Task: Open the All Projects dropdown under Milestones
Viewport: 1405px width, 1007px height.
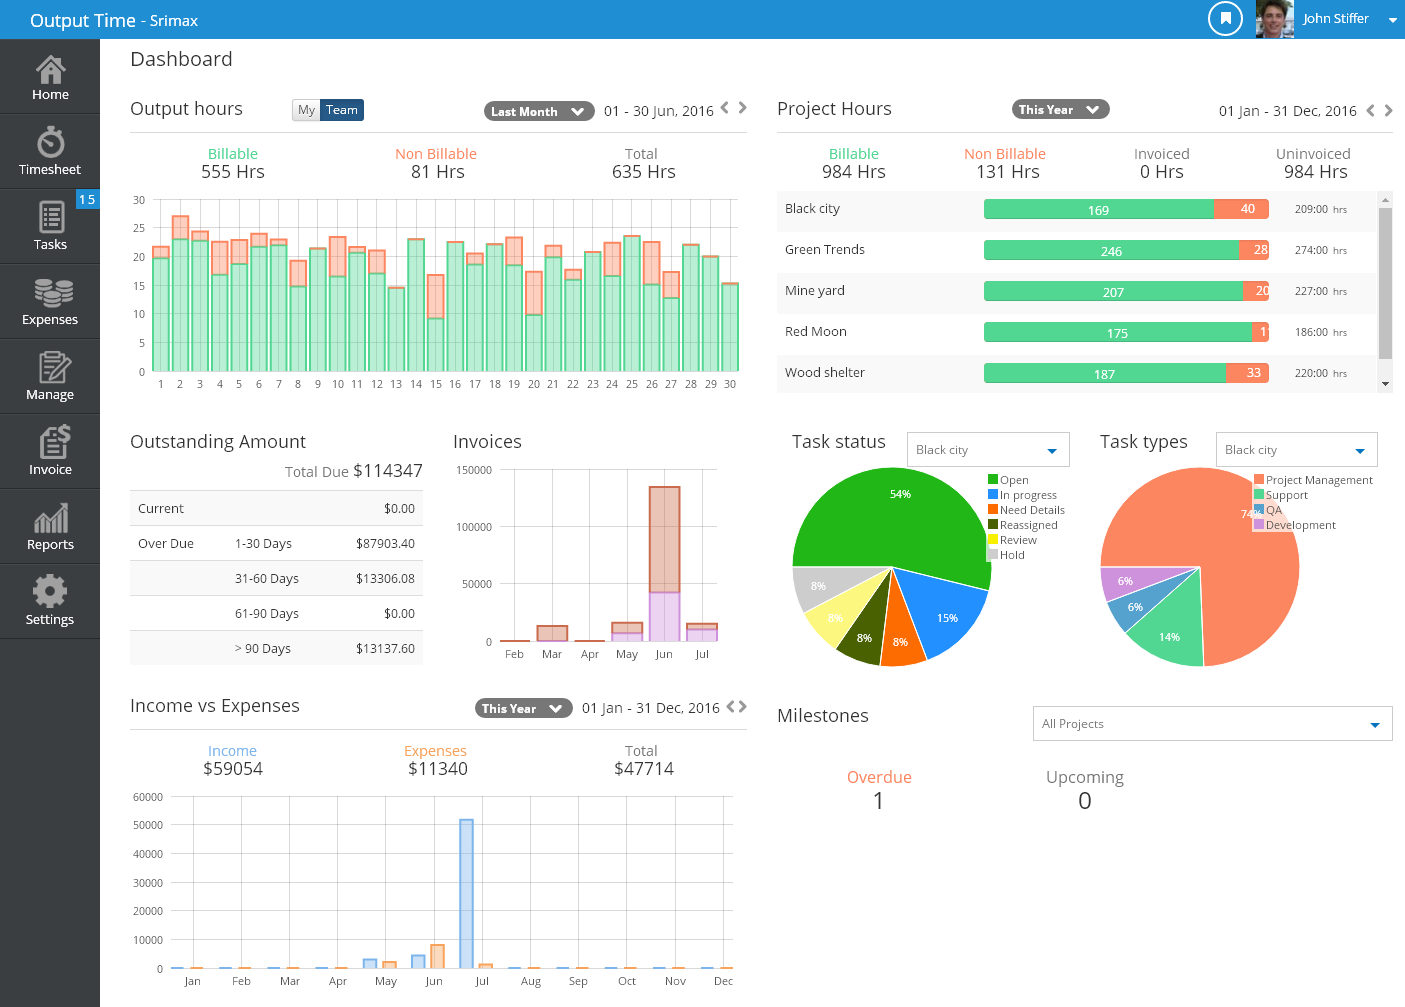Action: click(x=1211, y=723)
